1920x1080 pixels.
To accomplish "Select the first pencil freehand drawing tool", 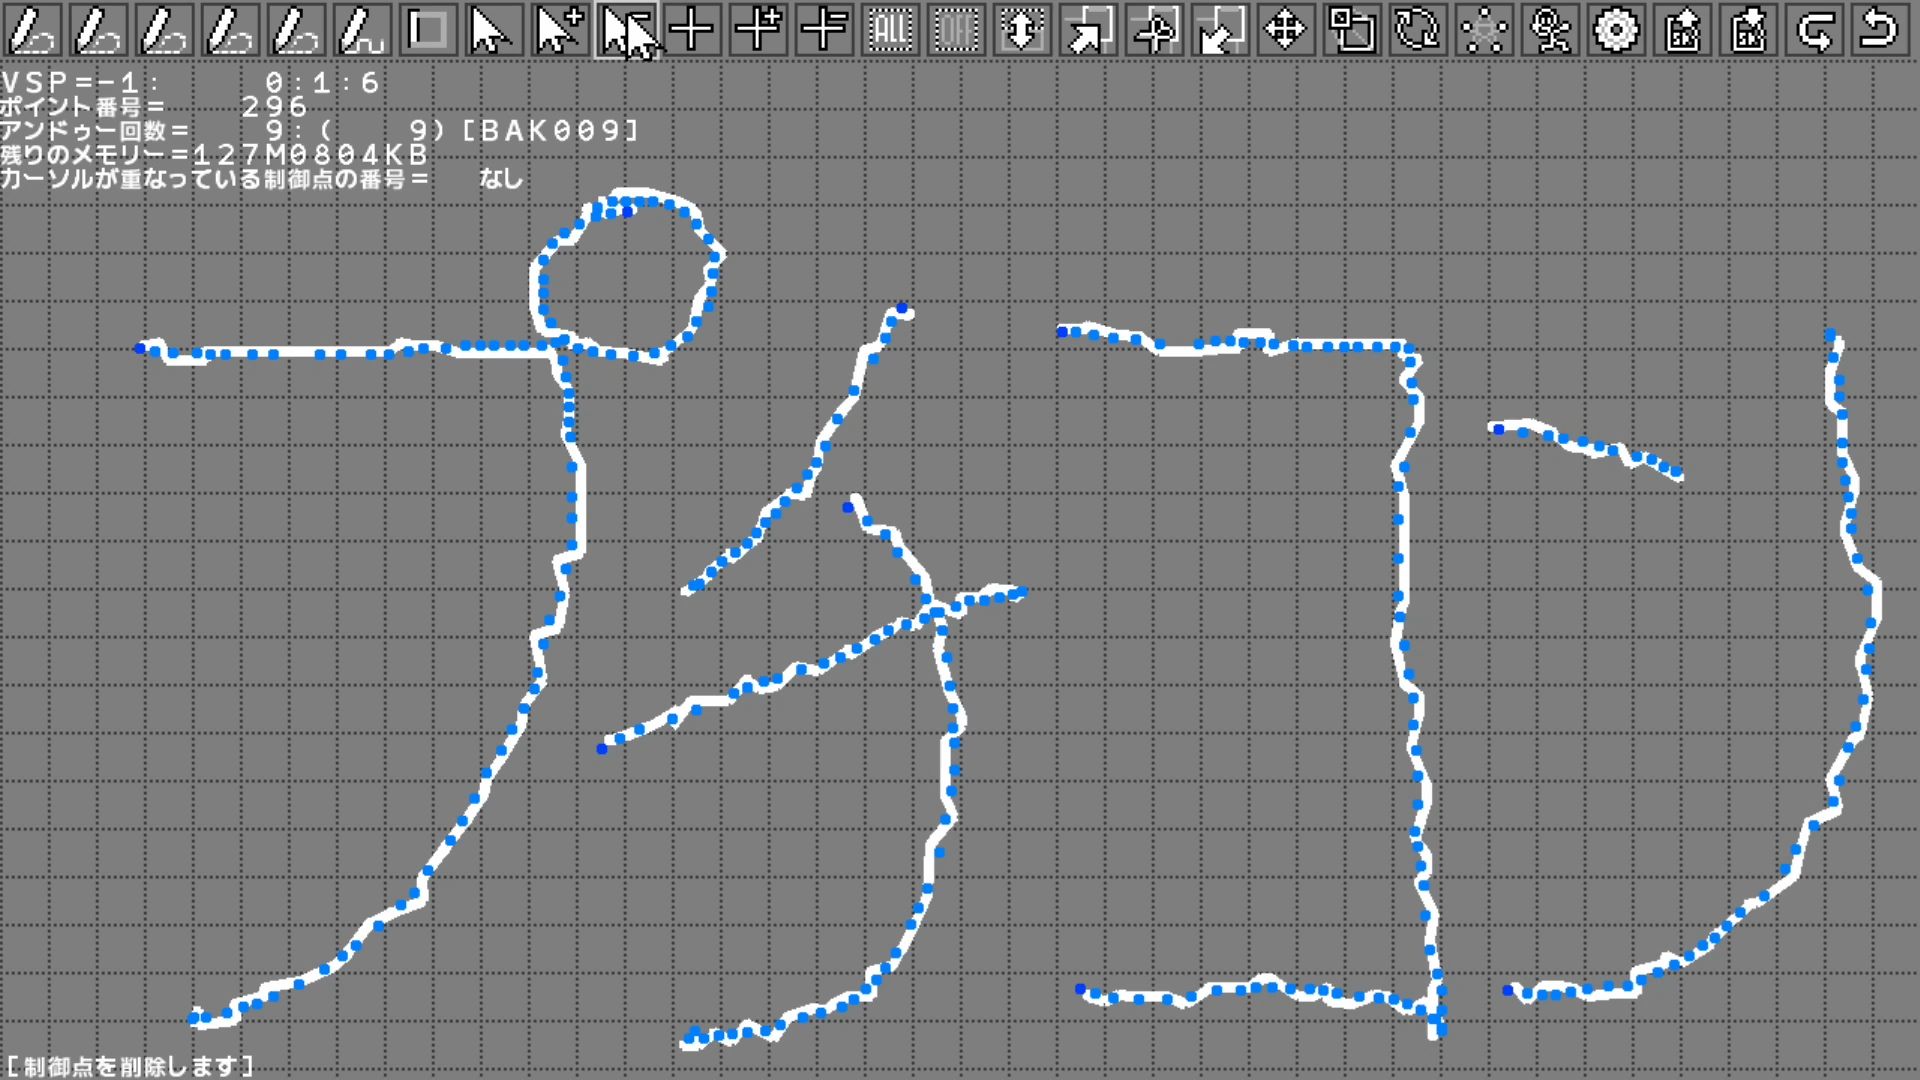I will tap(32, 30).
